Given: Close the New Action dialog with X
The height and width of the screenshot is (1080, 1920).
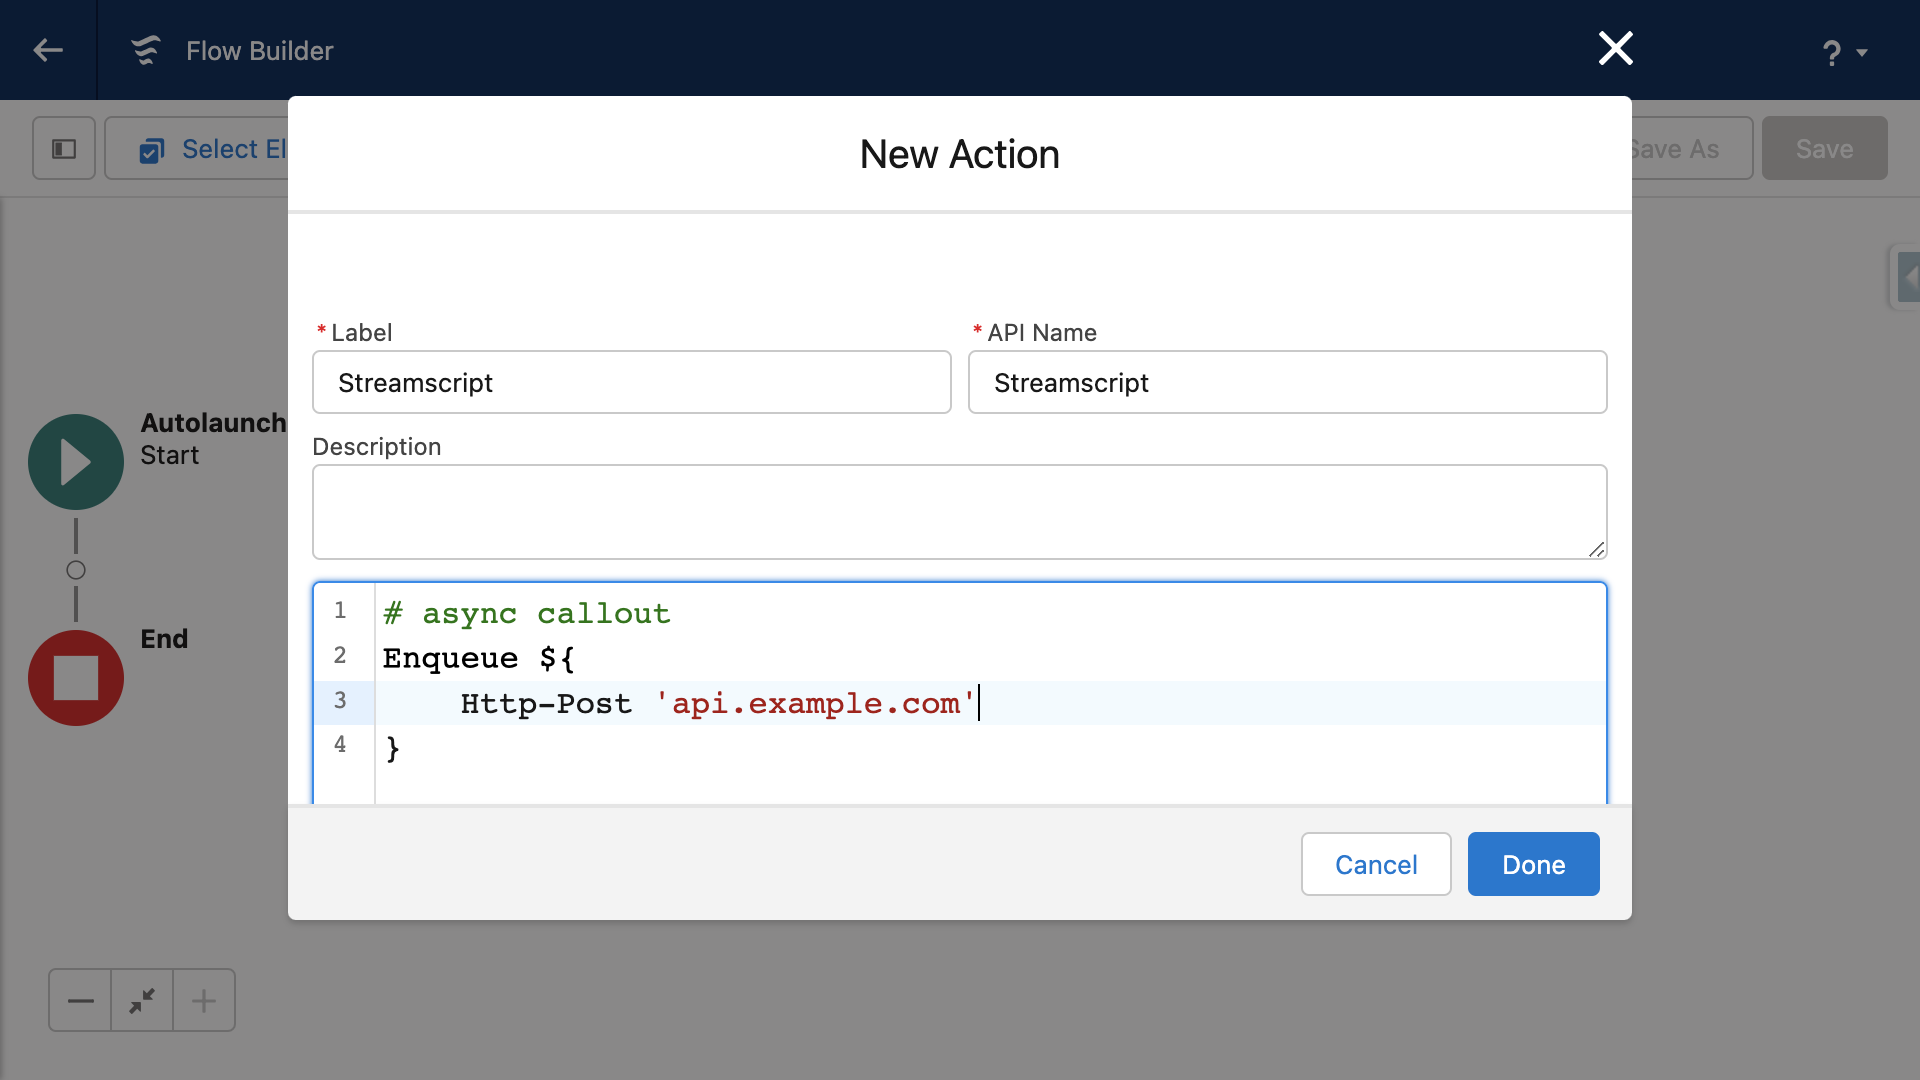Looking at the screenshot, I should coord(1615,48).
